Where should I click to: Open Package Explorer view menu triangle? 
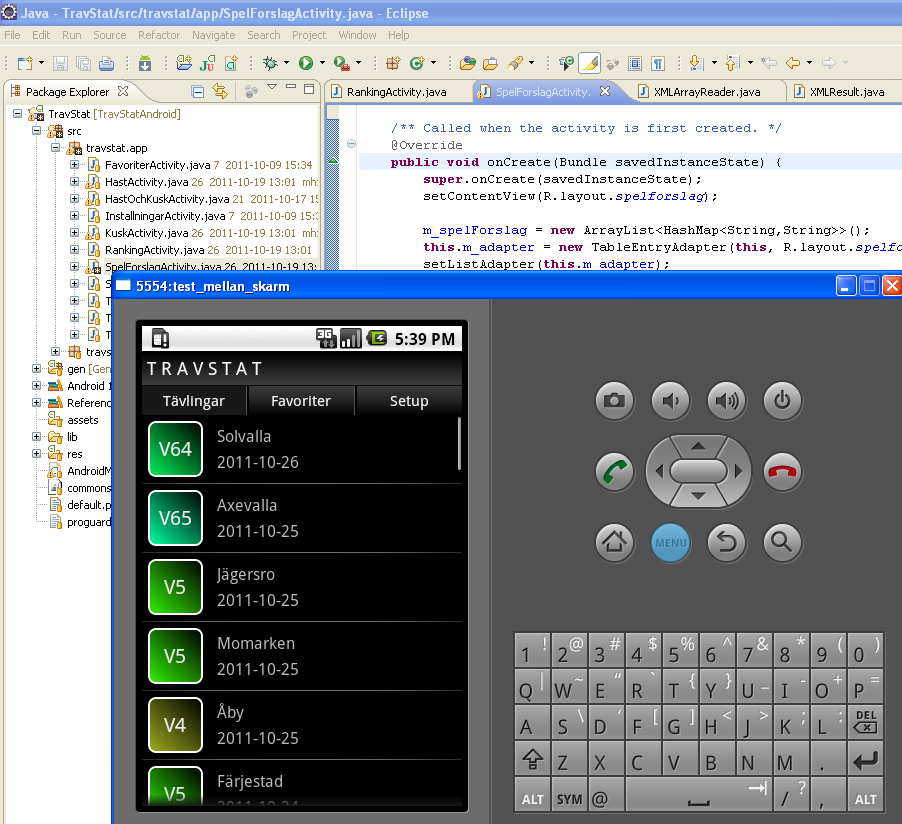[272, 87]
